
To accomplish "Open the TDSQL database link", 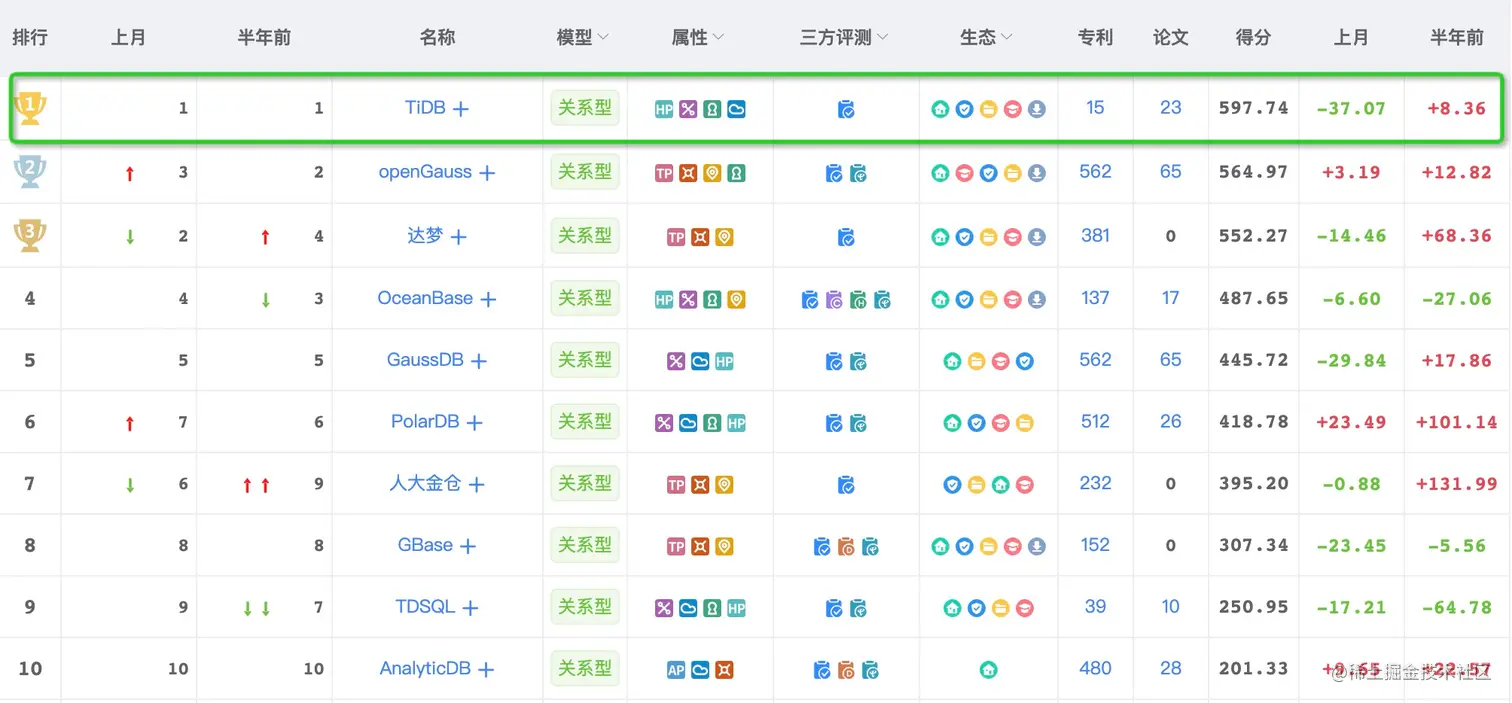I will point(425,607).
